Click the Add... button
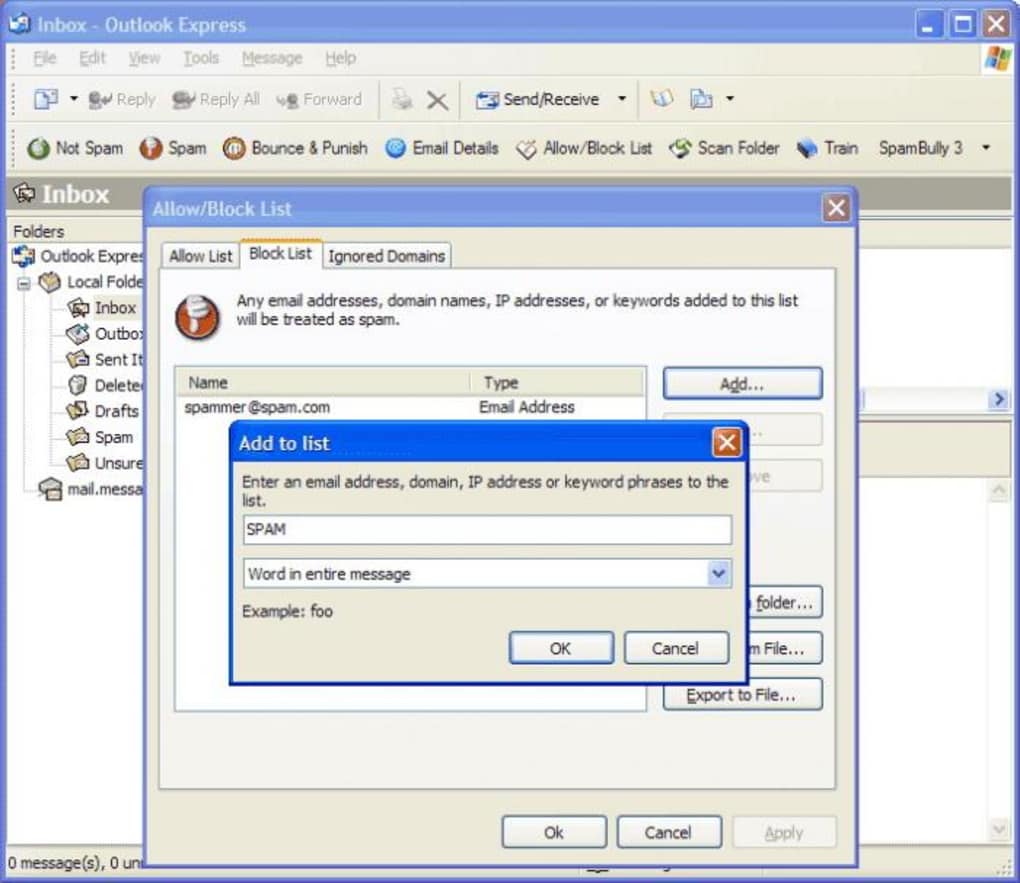The width and height of the screenshot is (1020, 883). 742,384
